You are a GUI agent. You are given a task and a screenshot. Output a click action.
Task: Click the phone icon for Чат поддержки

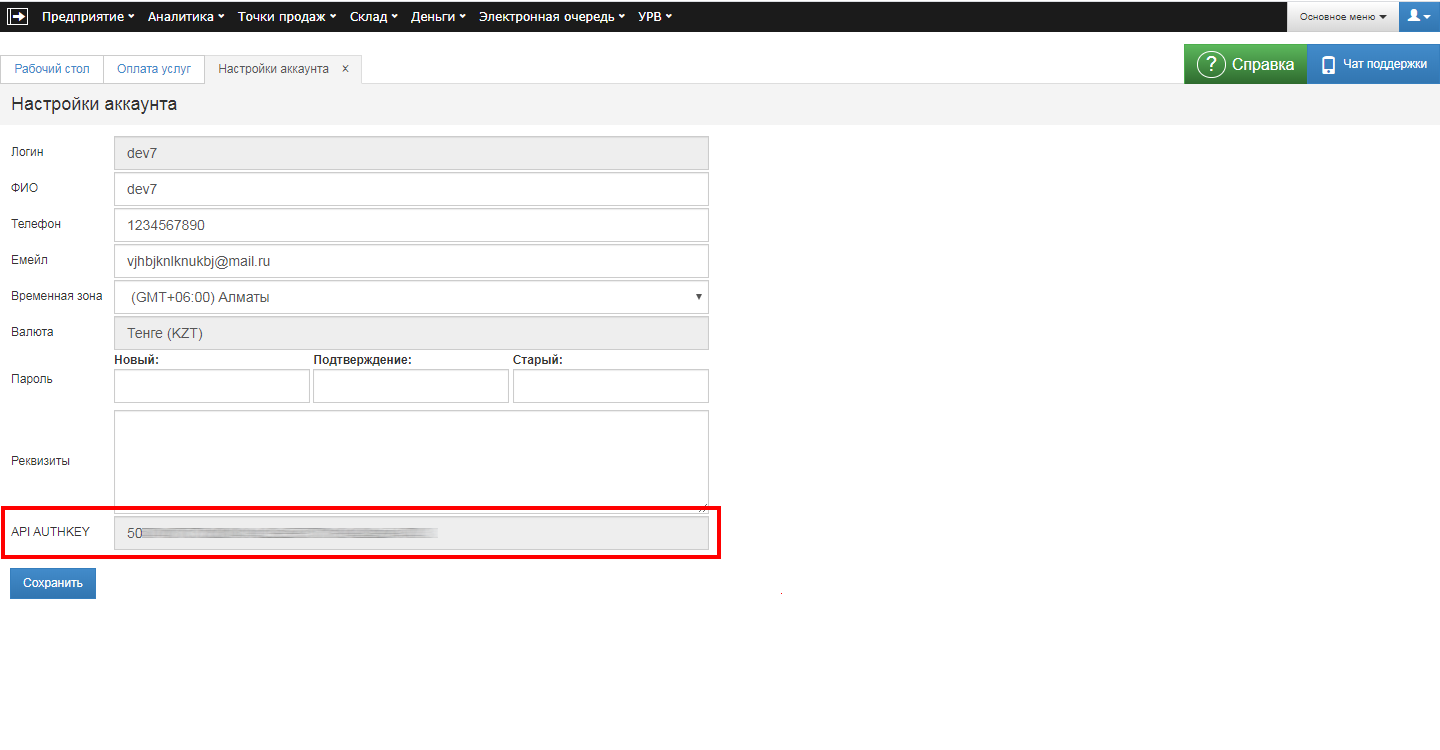click(x=1328, y=65)
